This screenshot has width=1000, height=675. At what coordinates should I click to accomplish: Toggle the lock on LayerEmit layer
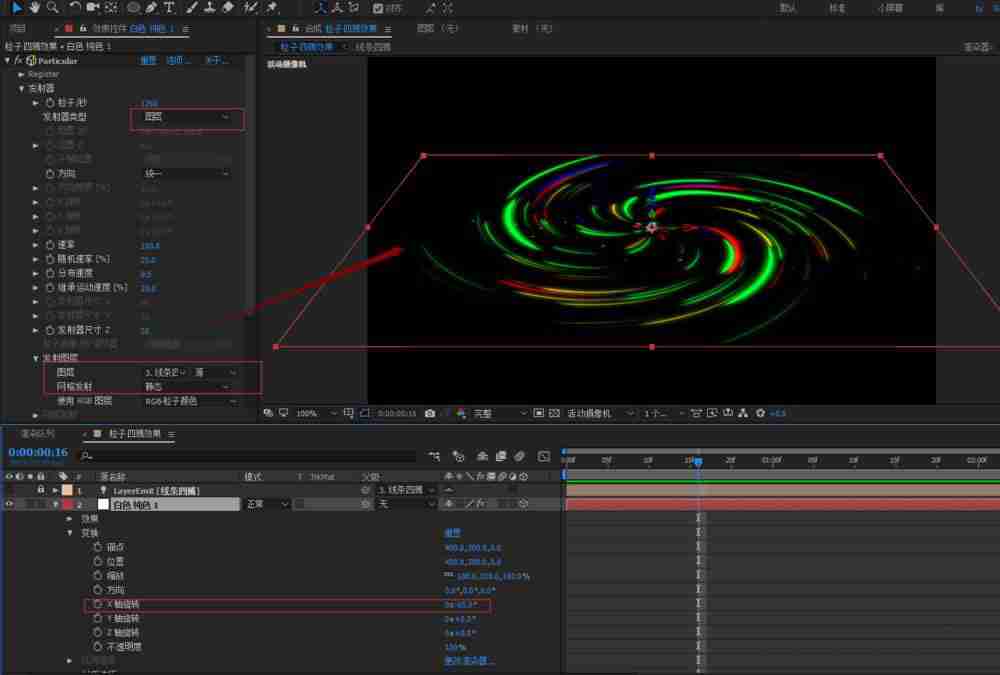pyautogui.click(x=41, y=490)
